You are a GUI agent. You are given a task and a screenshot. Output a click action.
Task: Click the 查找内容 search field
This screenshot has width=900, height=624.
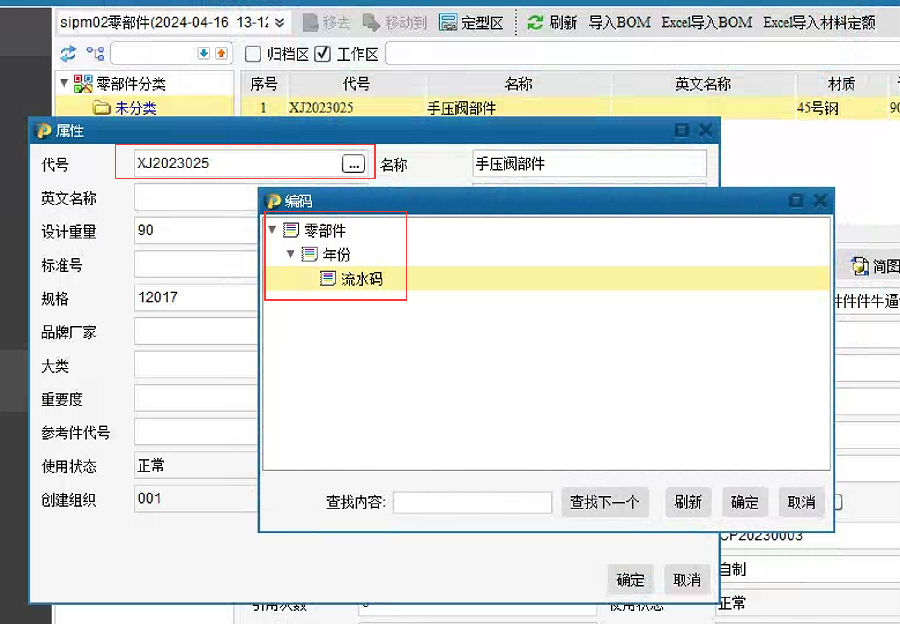(472, 502)
